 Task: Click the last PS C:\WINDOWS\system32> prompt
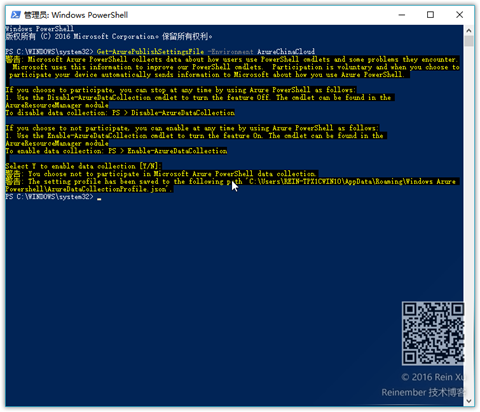point(49,197)
